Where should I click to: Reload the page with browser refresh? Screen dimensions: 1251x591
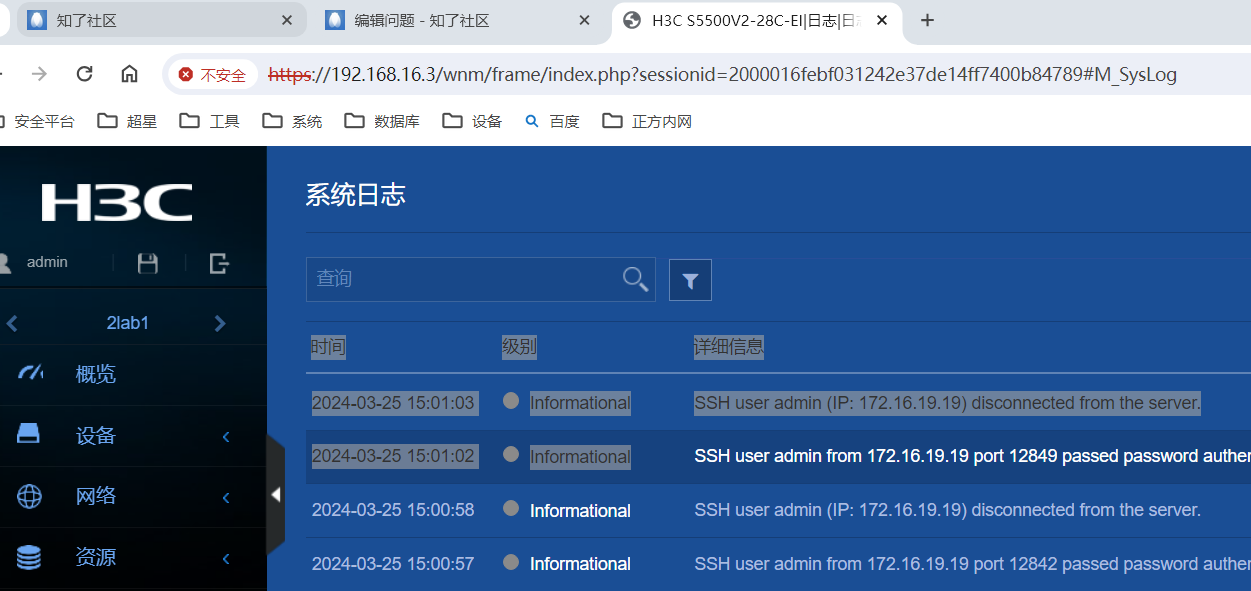85,74
